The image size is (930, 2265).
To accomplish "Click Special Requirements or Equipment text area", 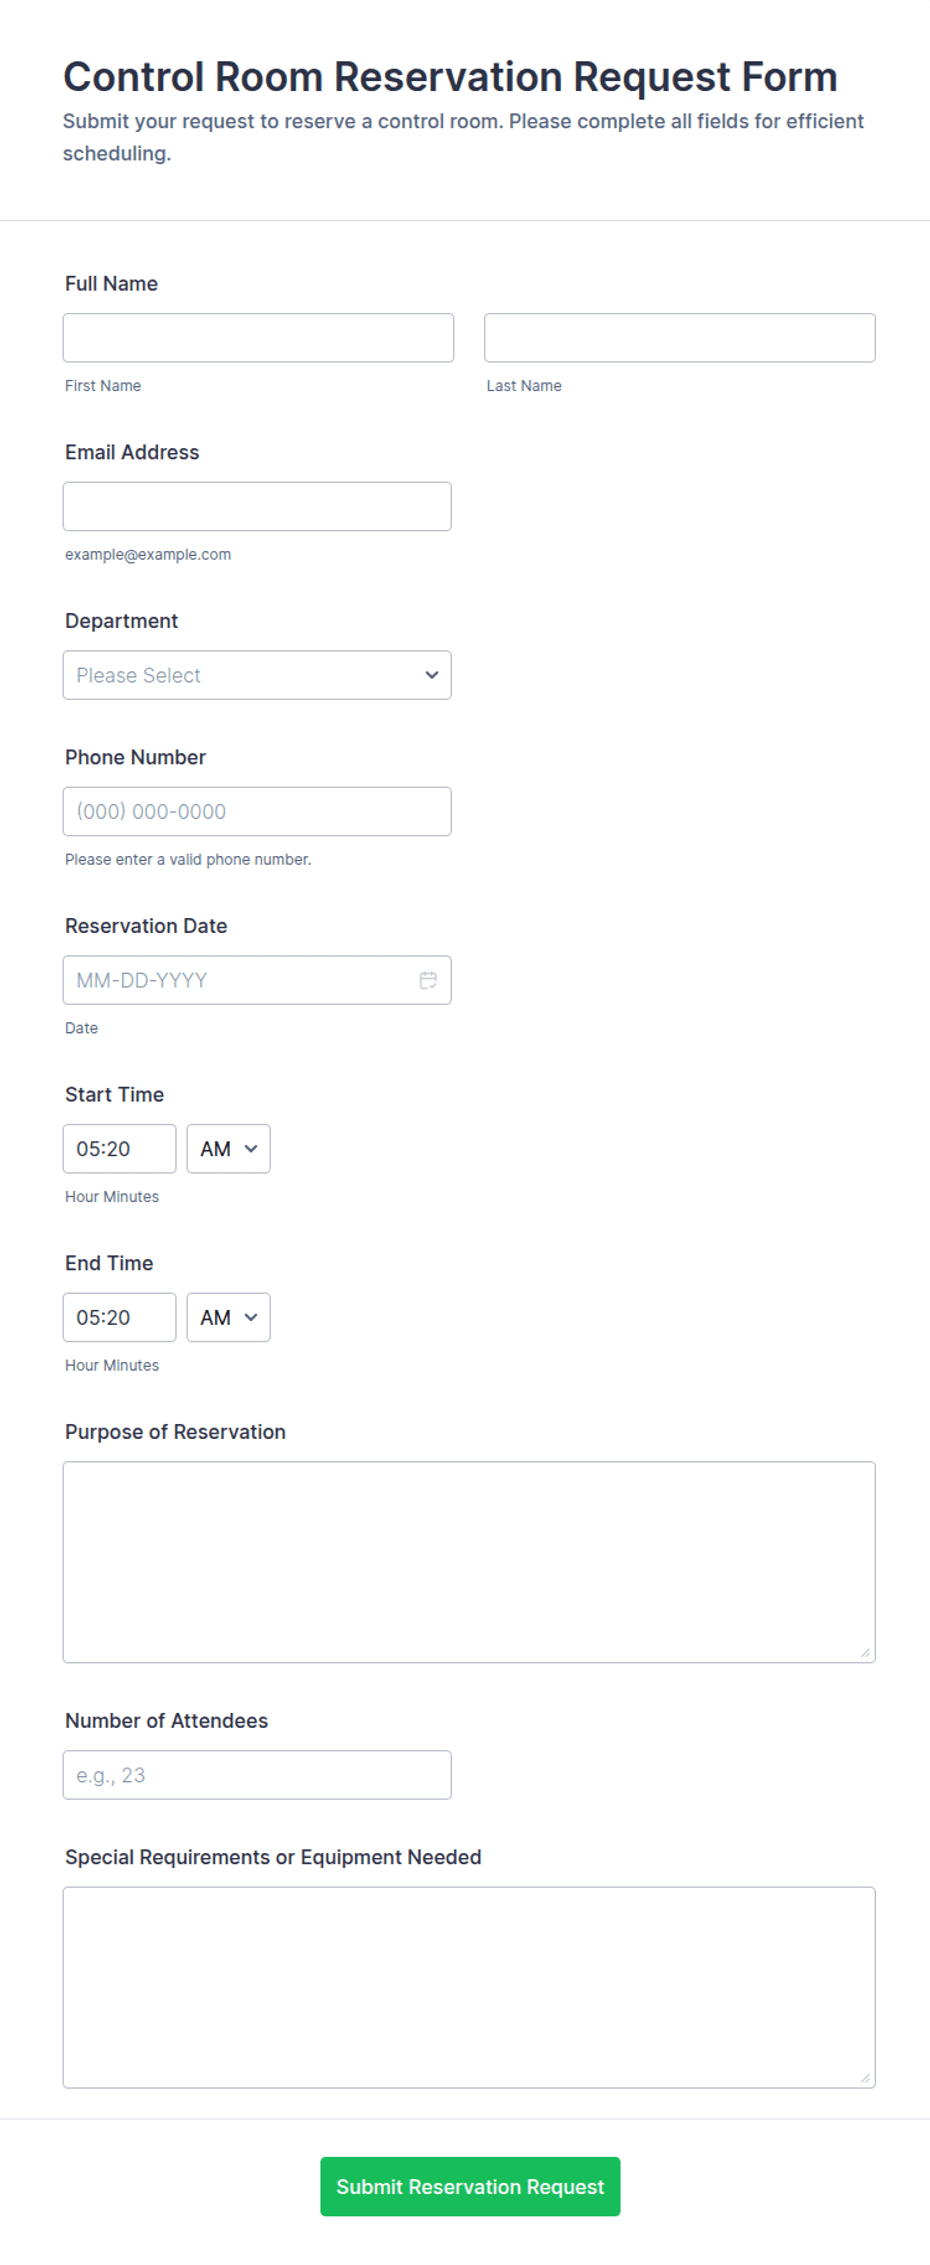I will coord(469,1987).
